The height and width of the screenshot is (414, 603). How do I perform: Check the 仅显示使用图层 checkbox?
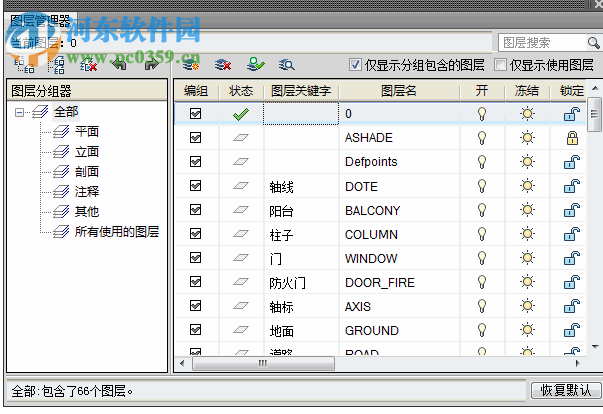click(x=500, y=65)
